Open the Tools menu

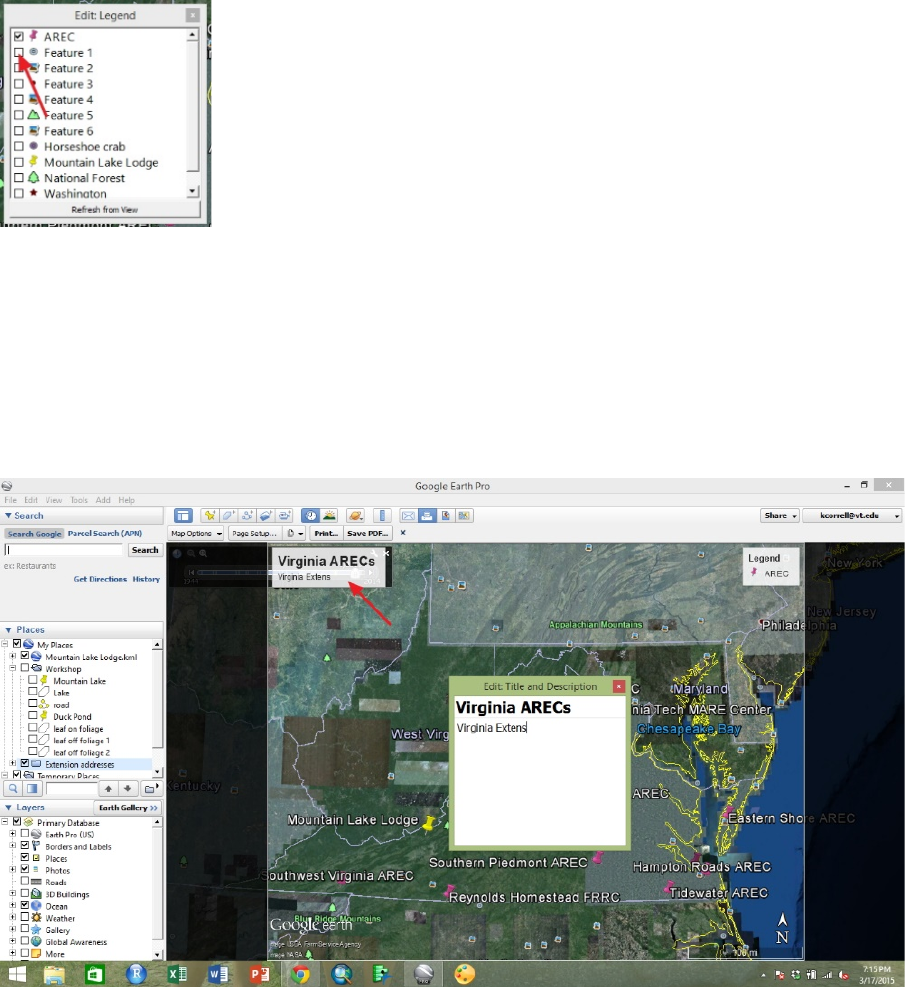pyautogui.click(x=79, y=500)
